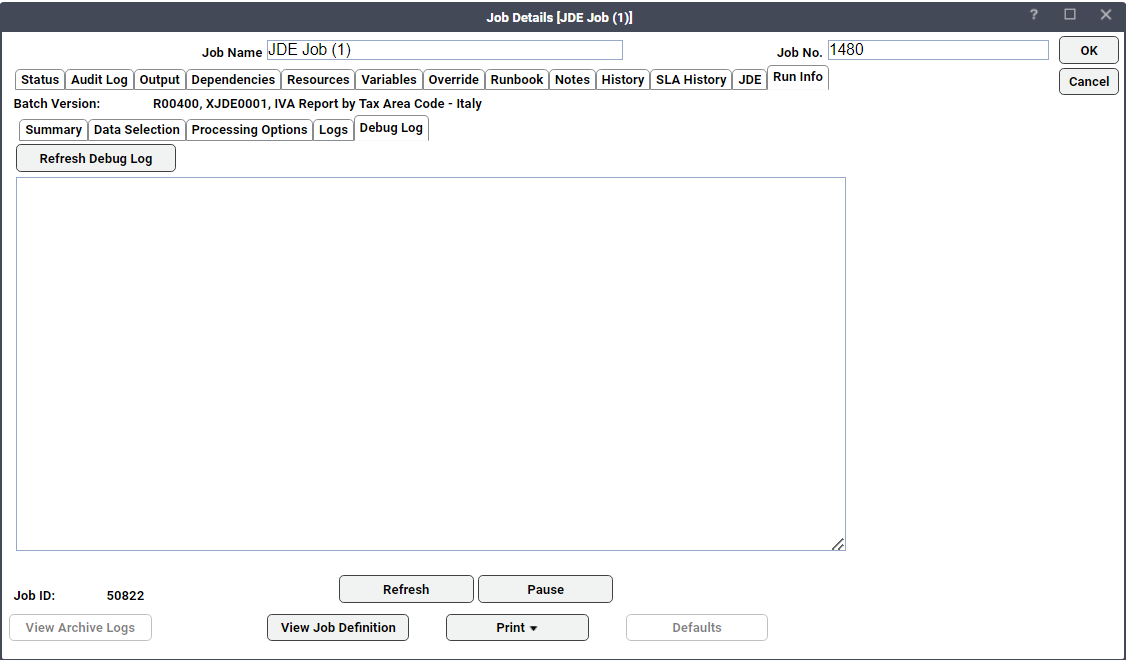Viewport: 1126px width, 660px height.
Task: Open the help question mark icon
Action: pyautogui.click(x=1033, y=15)
